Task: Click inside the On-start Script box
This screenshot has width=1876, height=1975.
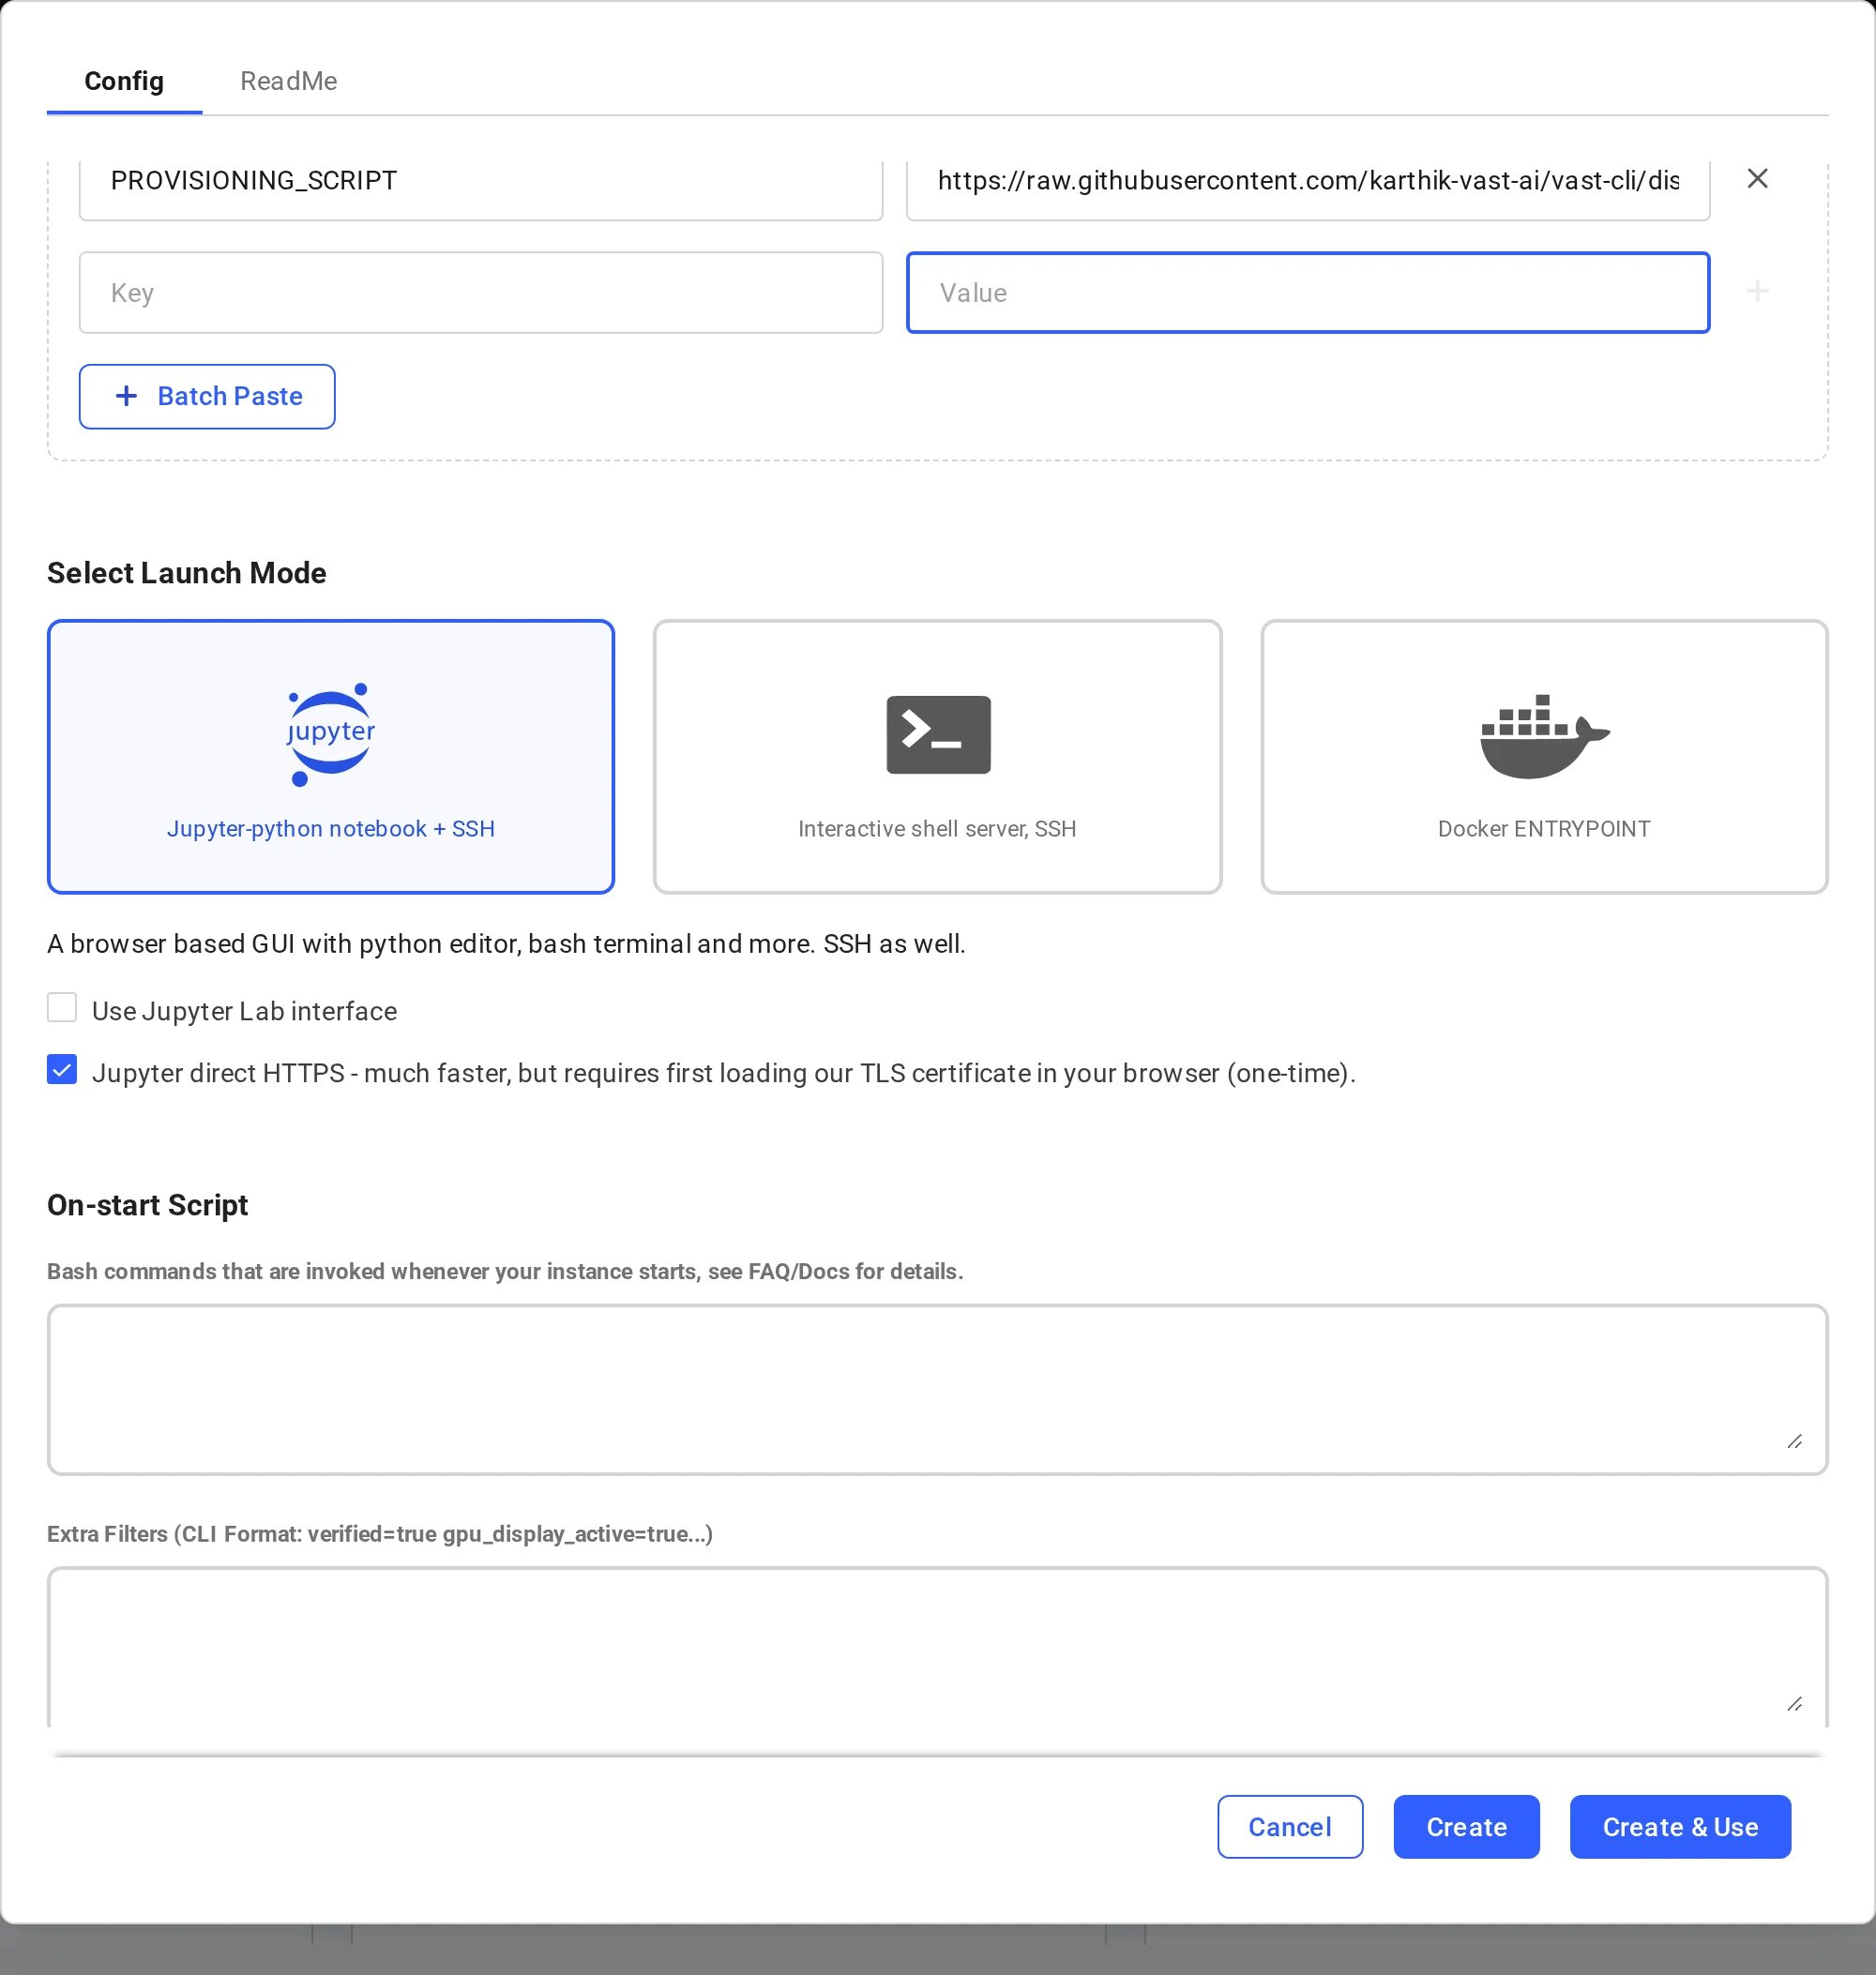Action: click(x=937, y=1390)
